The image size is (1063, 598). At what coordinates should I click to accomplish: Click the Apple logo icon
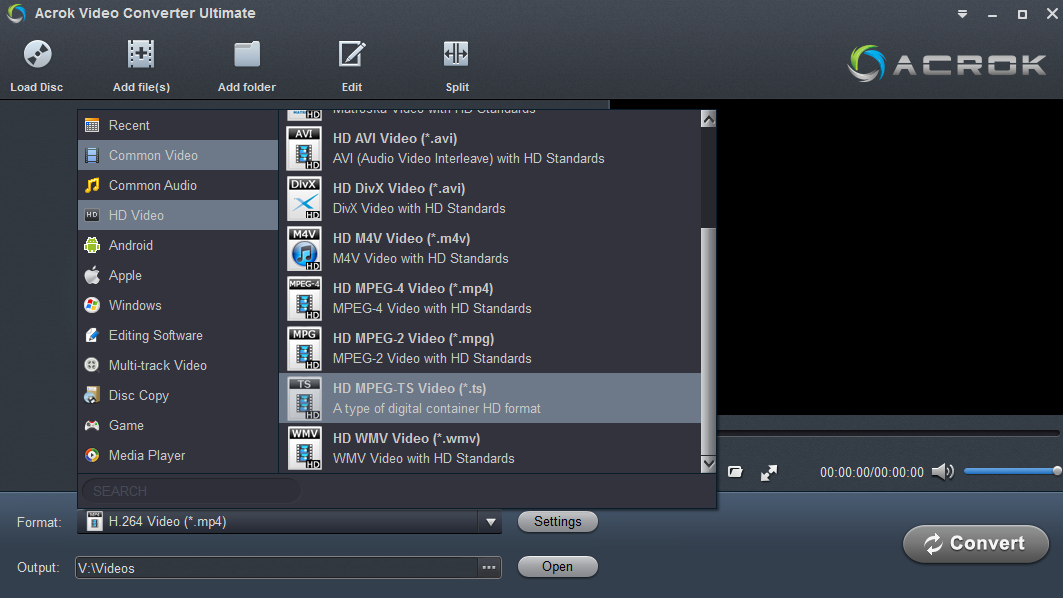coord(92,275)
